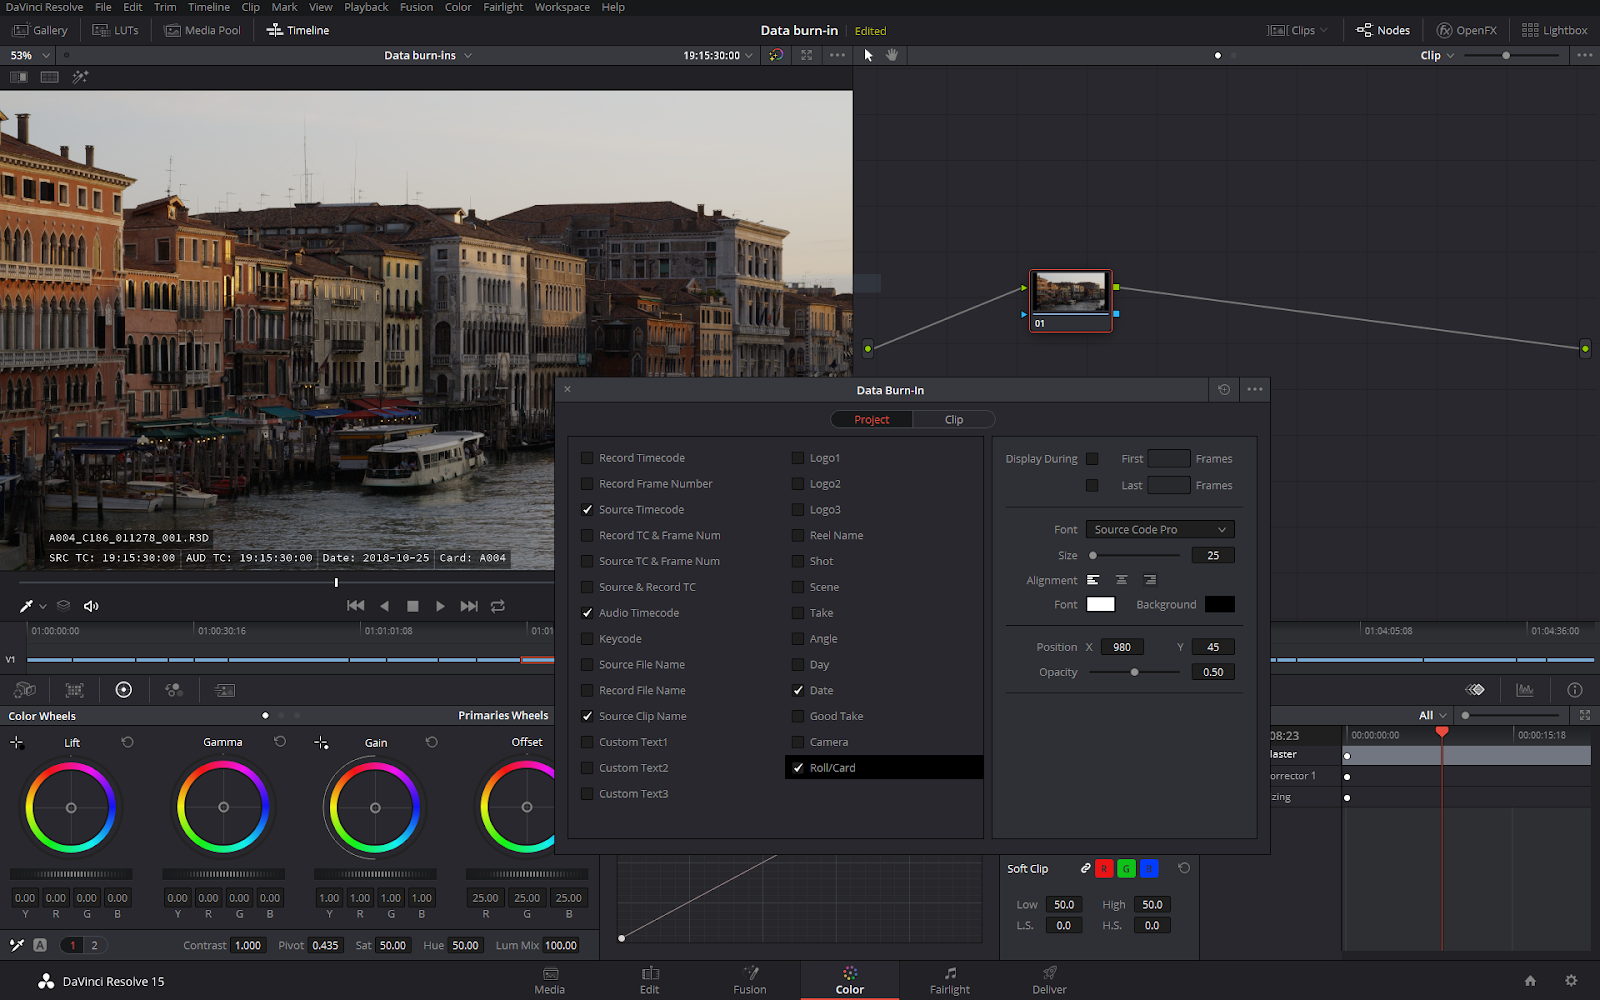Open the keyframes All dropdown
1600x1000 pixels.
1433,715
